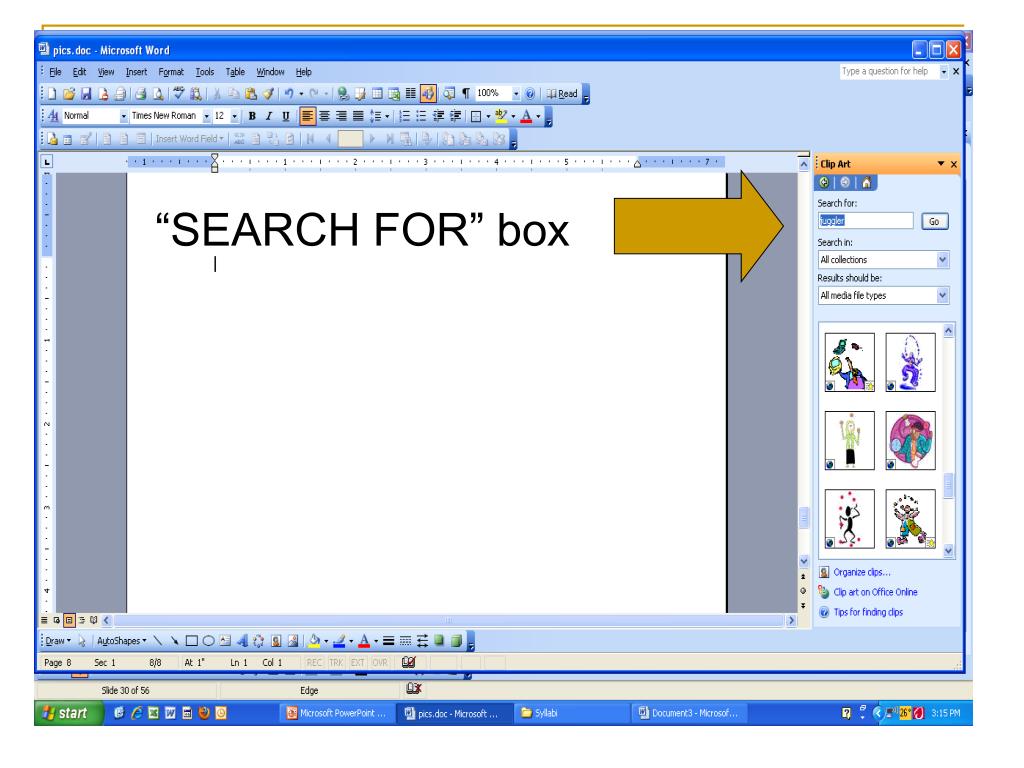1024x768 pixels.
Task: Open the Times New Roman font dropdown
Action: (206, 116)
